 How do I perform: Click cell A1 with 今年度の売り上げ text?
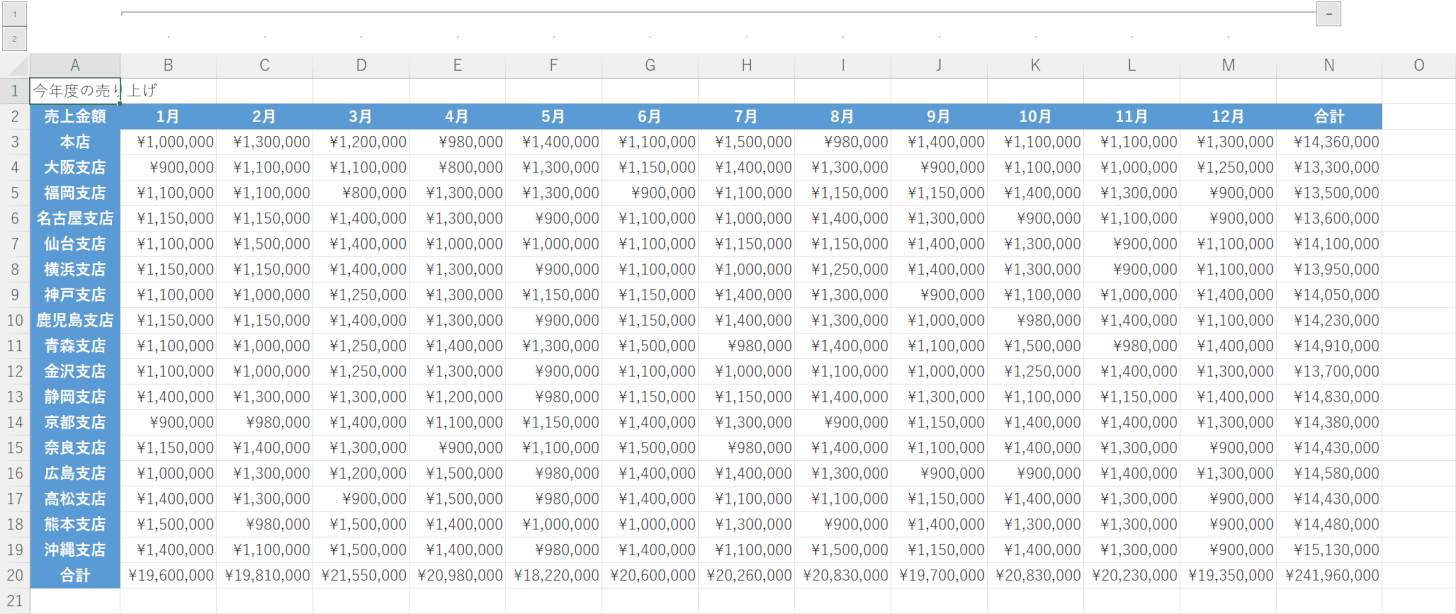pyautogui.click(x=75, y=91)
